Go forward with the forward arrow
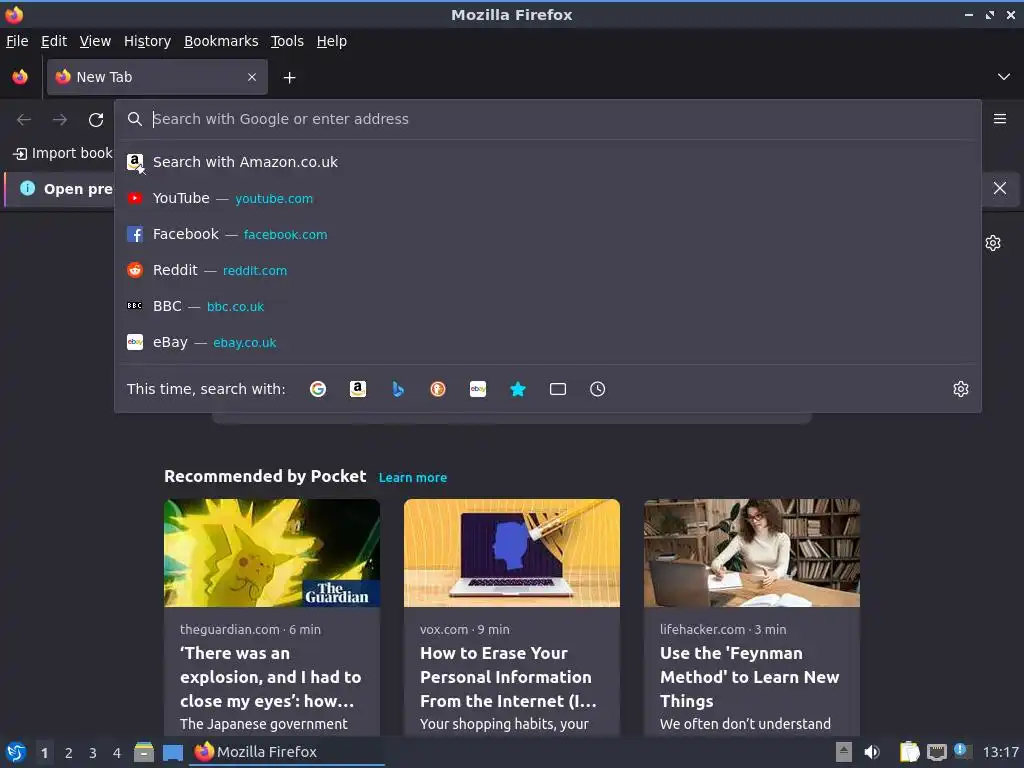 pyautogui.click(x=59, y=120)
